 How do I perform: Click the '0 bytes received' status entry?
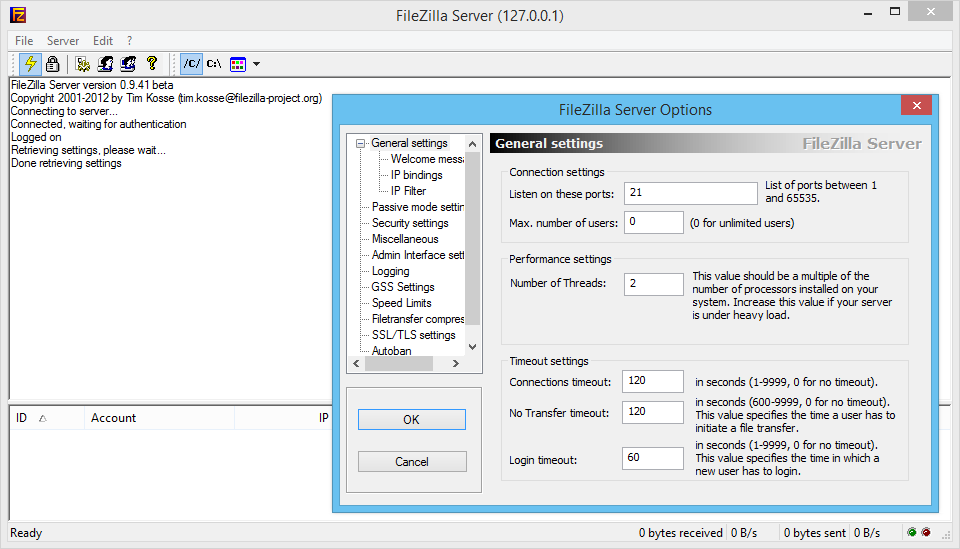pos(680,533)
